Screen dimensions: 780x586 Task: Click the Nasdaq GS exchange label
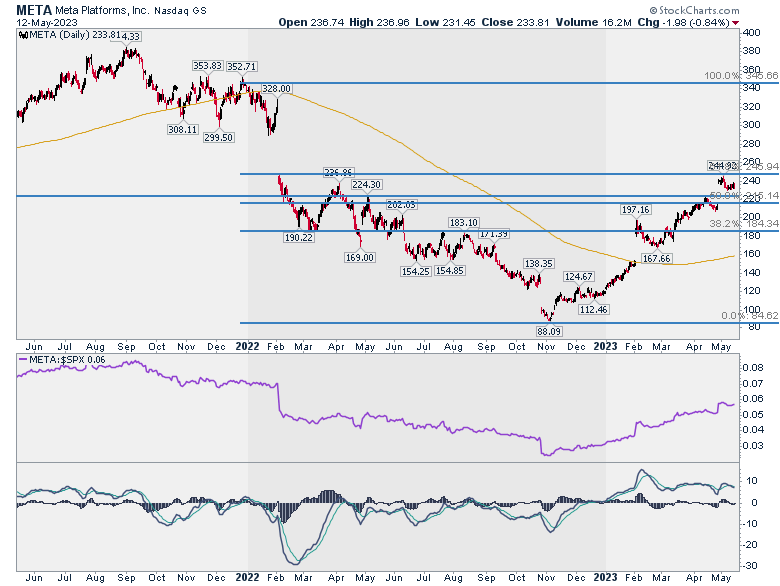point(181,10)
